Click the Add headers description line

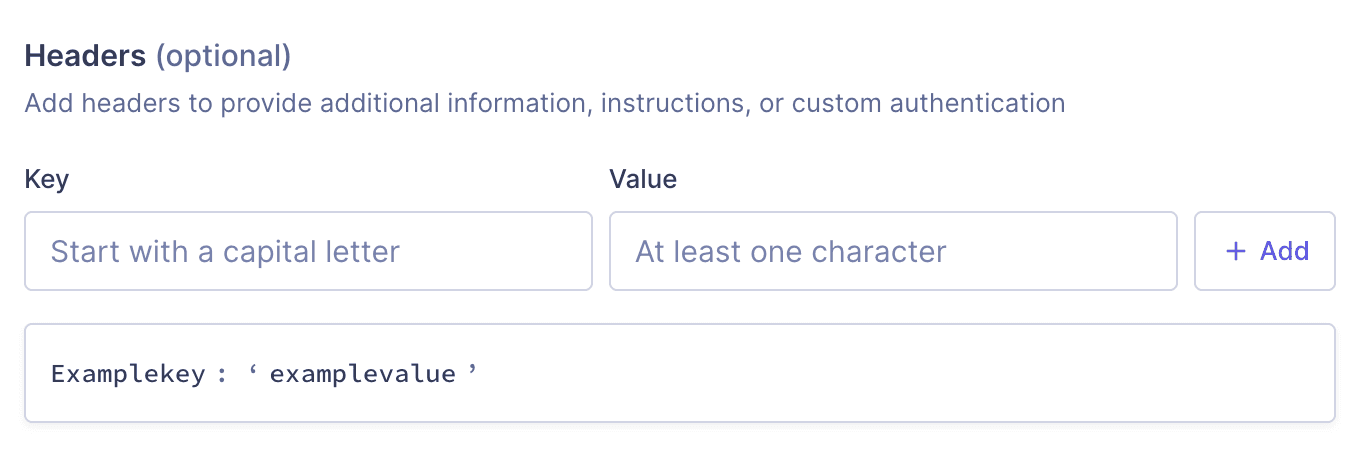pyautogui.click(x=544, y=103)
